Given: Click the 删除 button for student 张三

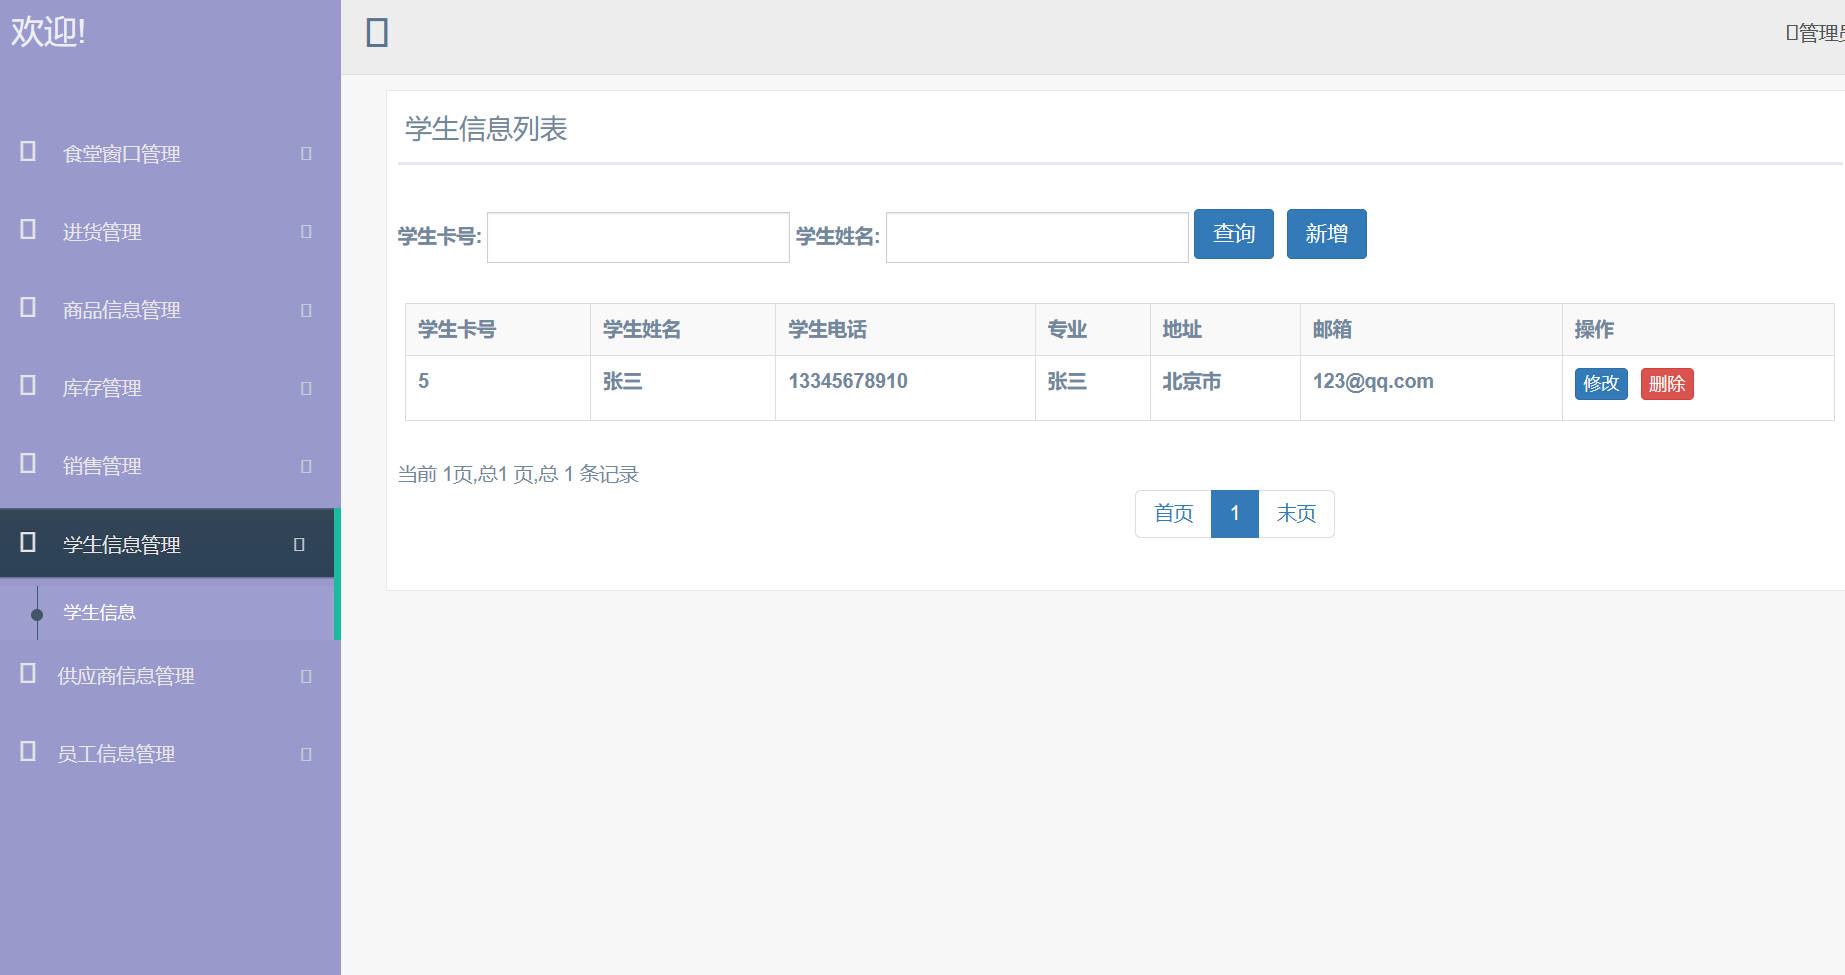Looking at the screenshot, I should tap(1667, 384).
